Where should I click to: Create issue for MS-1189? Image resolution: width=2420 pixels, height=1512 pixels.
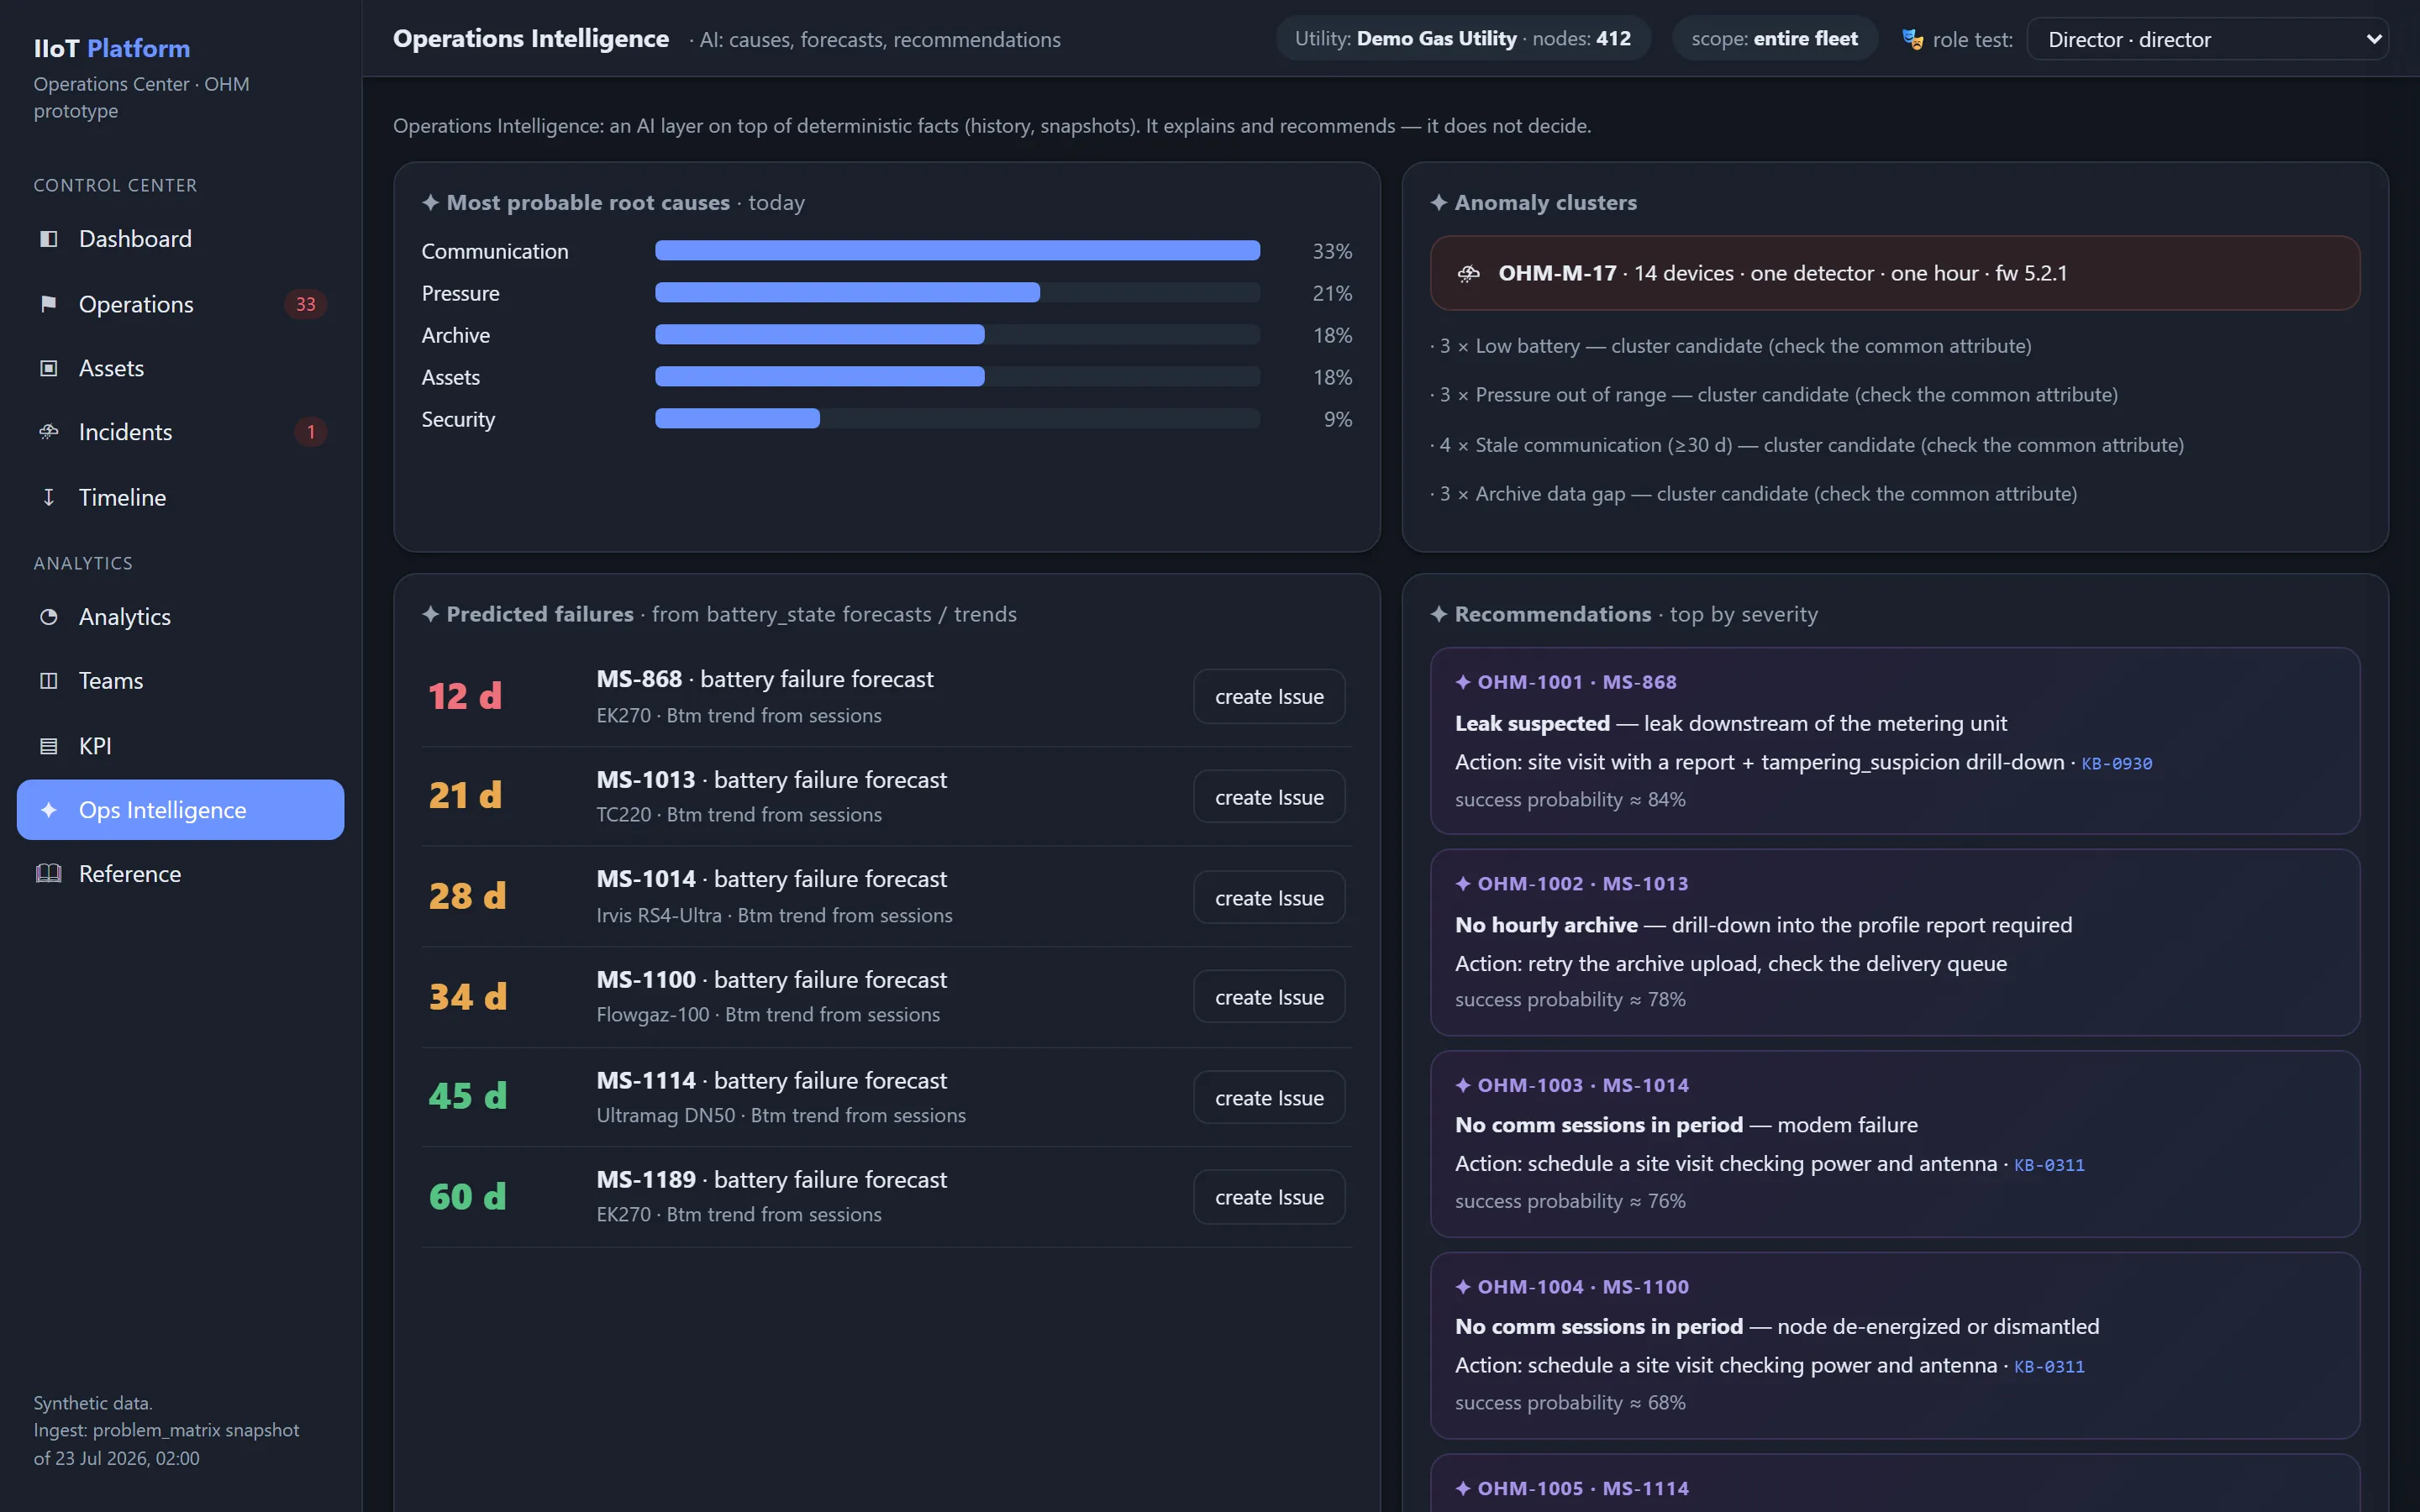(x=1269, y=1197)
